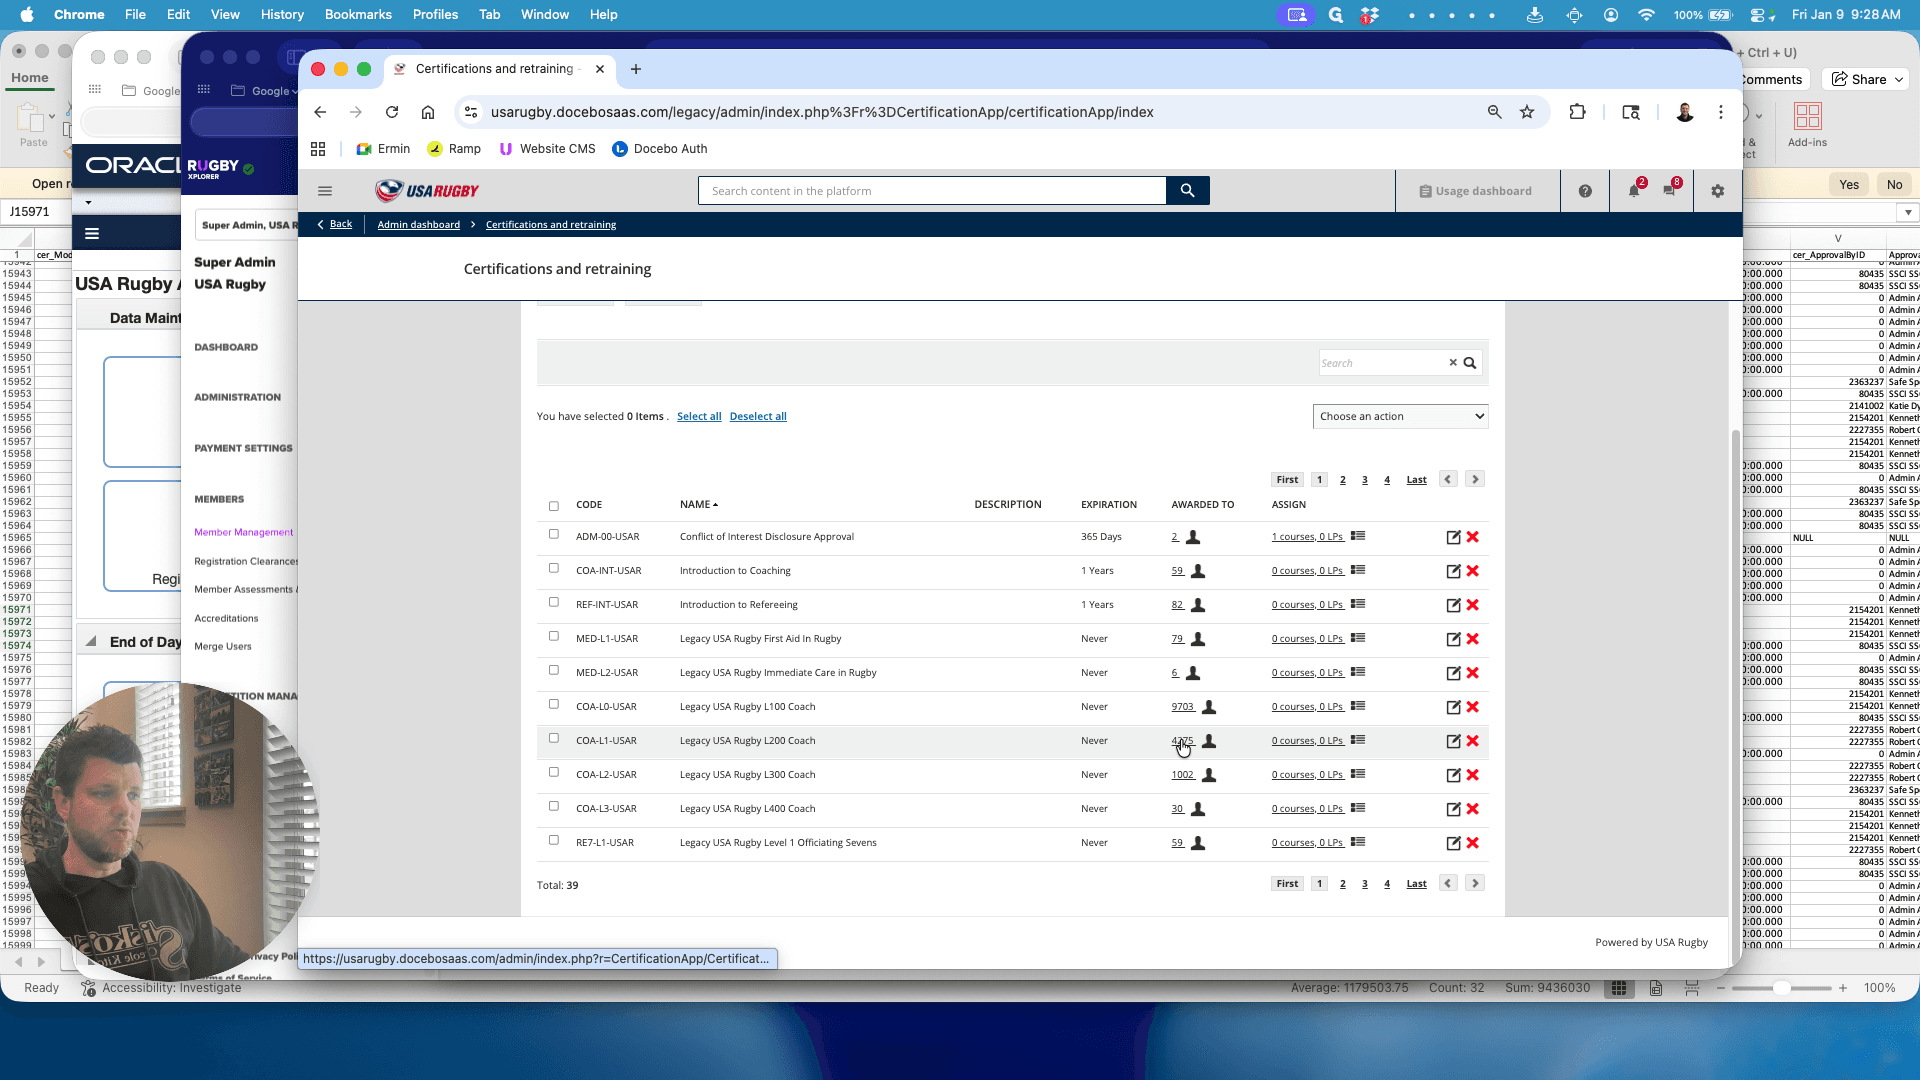Jump to the Last page in top pagination

[1416, 480]
